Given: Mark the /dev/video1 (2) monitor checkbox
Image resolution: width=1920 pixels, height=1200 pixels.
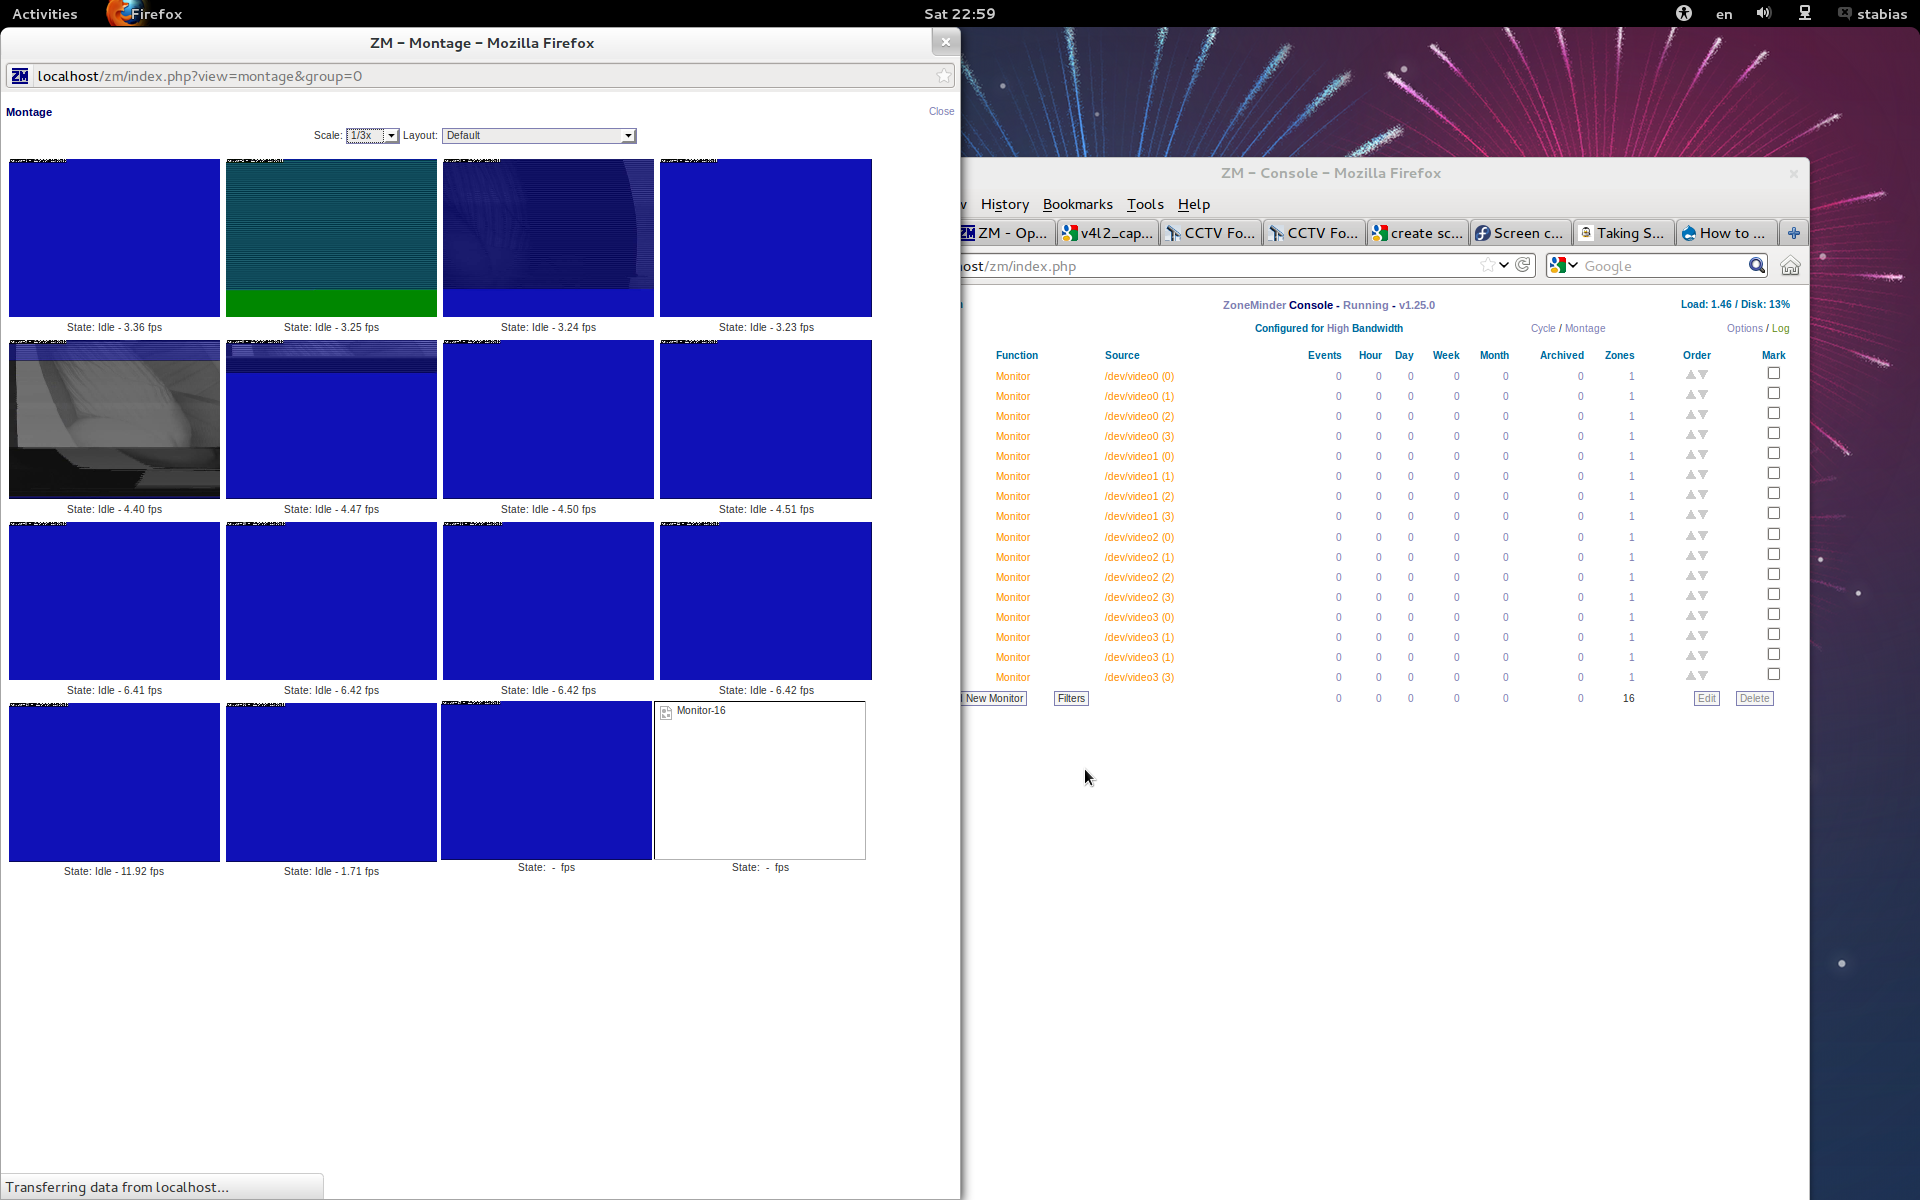Looking at the screenshot, I should click(x=1774, y=493).
